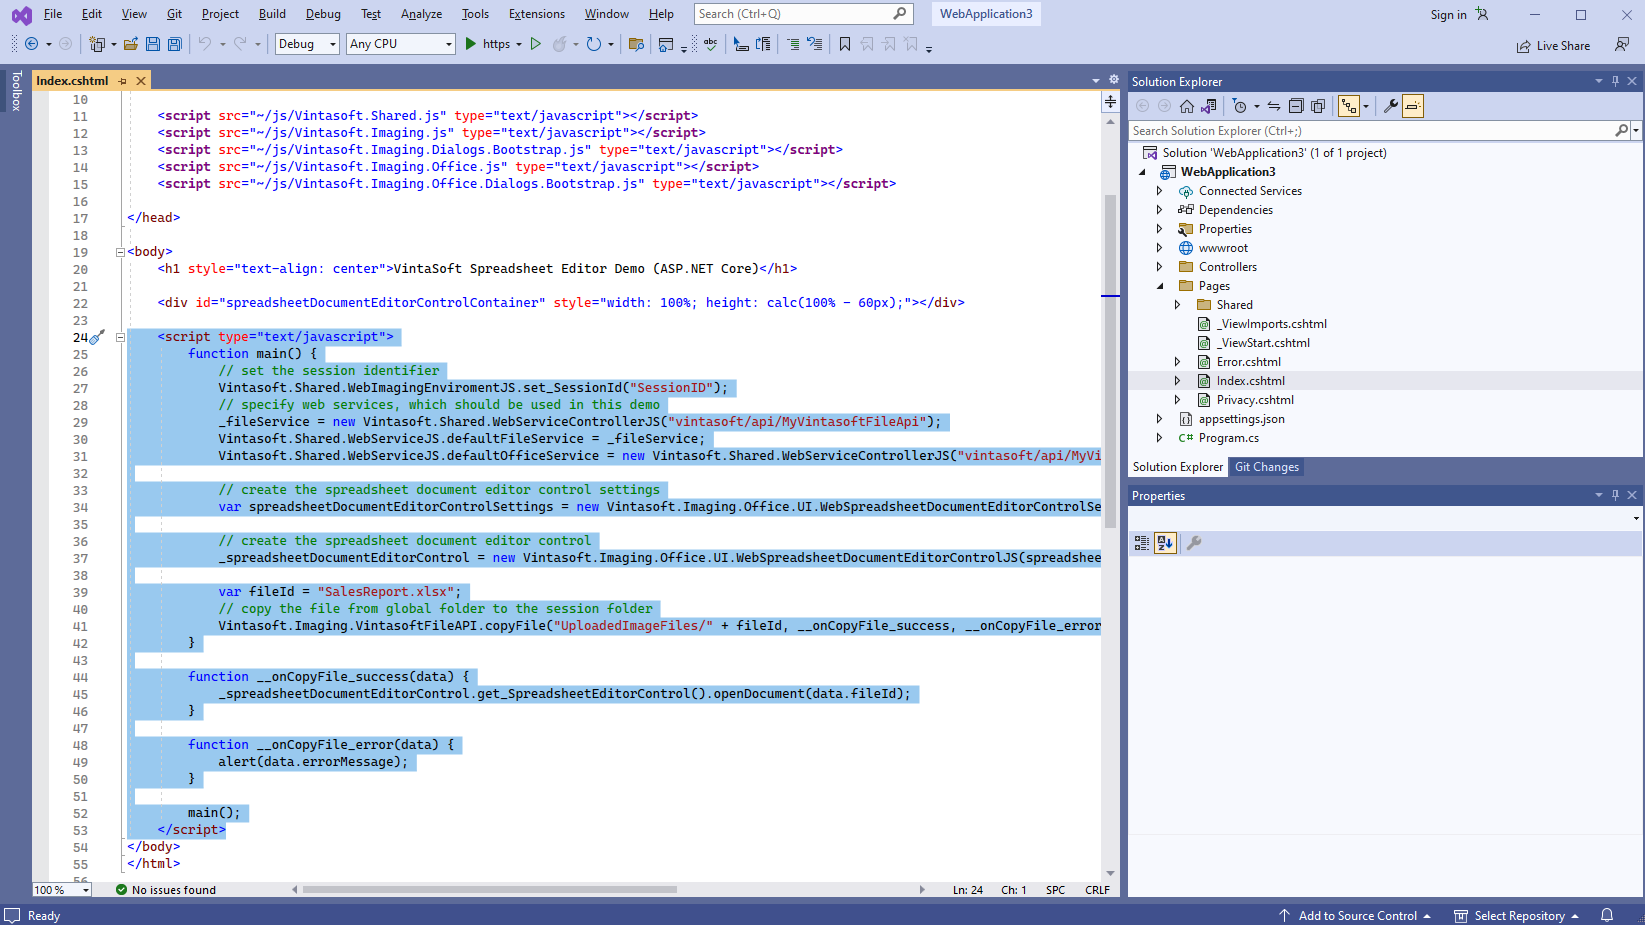Click the Save All toolbar icon
Viewport: 1645px width, 925px height.
pyautogui.click(x=175, y=44)
